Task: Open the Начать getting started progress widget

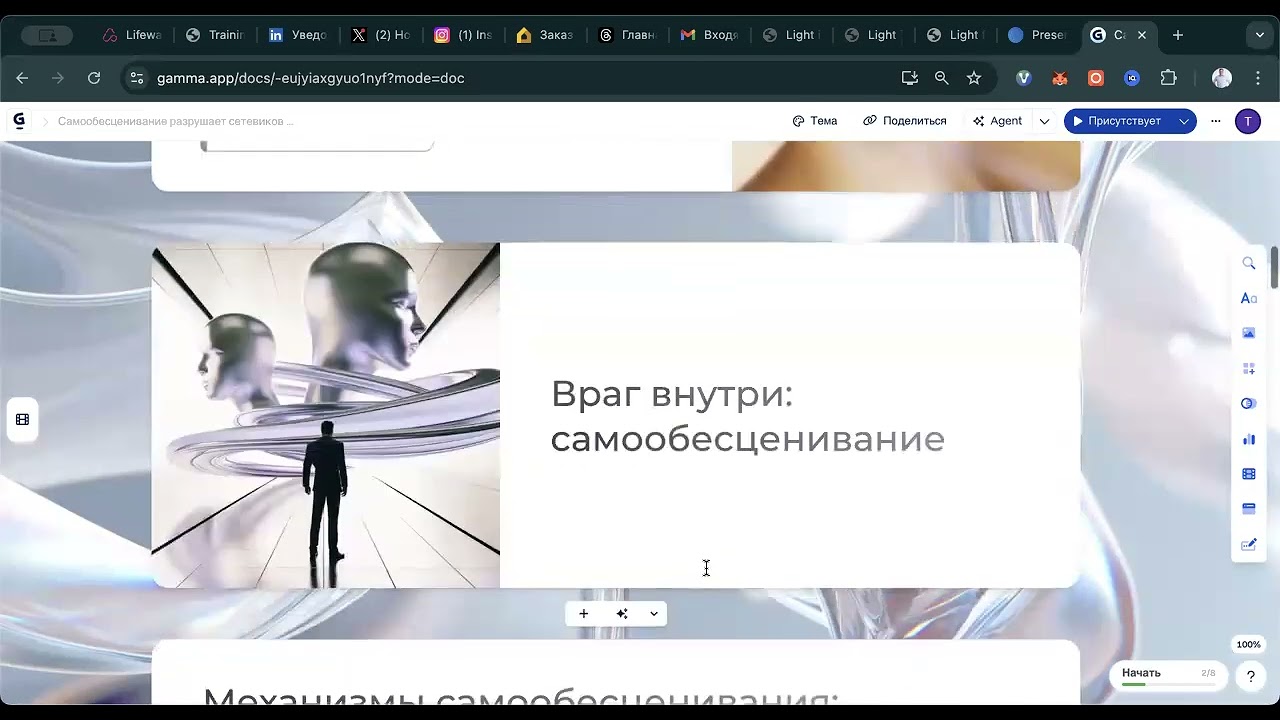Action: 1168,675
